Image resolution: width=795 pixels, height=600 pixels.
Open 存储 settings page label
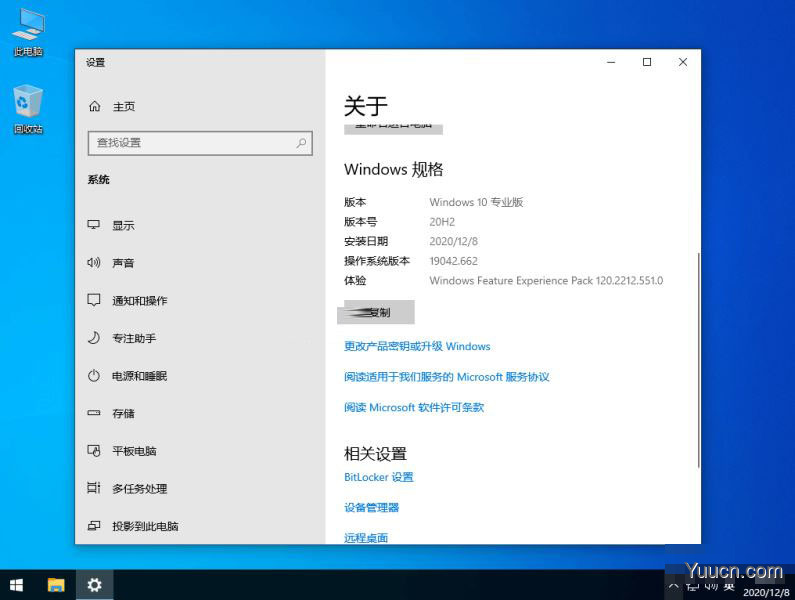coord(123,413)
